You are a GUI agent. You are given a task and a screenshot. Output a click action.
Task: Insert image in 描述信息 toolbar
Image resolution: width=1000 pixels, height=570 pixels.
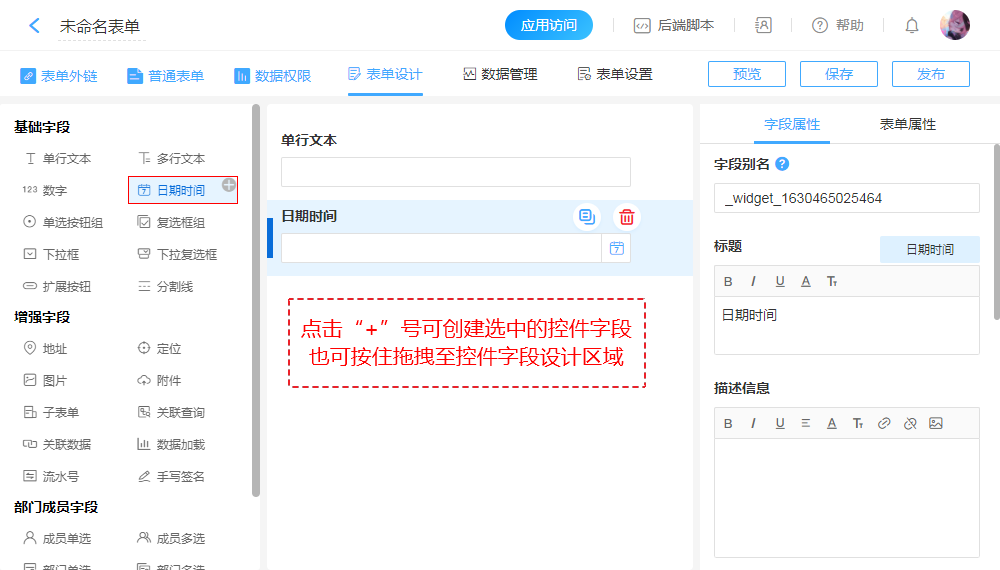point(936,423)
